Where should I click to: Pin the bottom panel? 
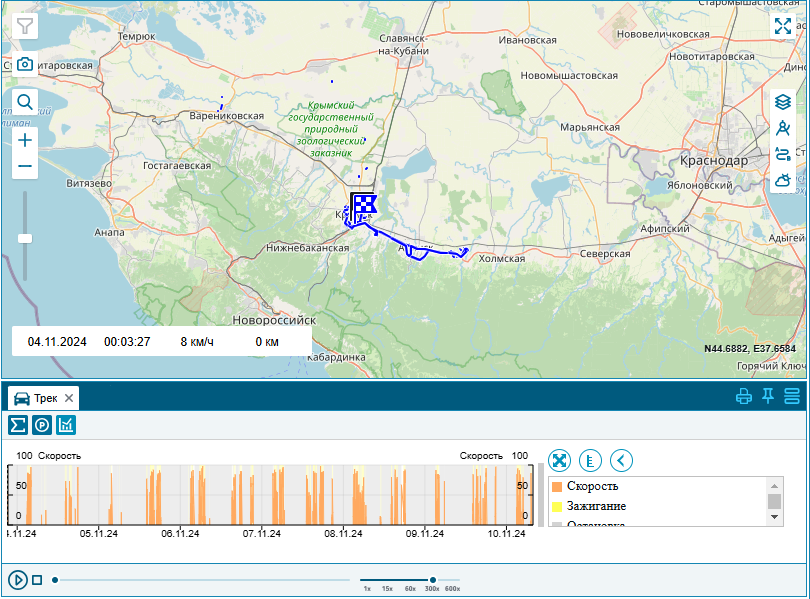(x=768, y=397)
